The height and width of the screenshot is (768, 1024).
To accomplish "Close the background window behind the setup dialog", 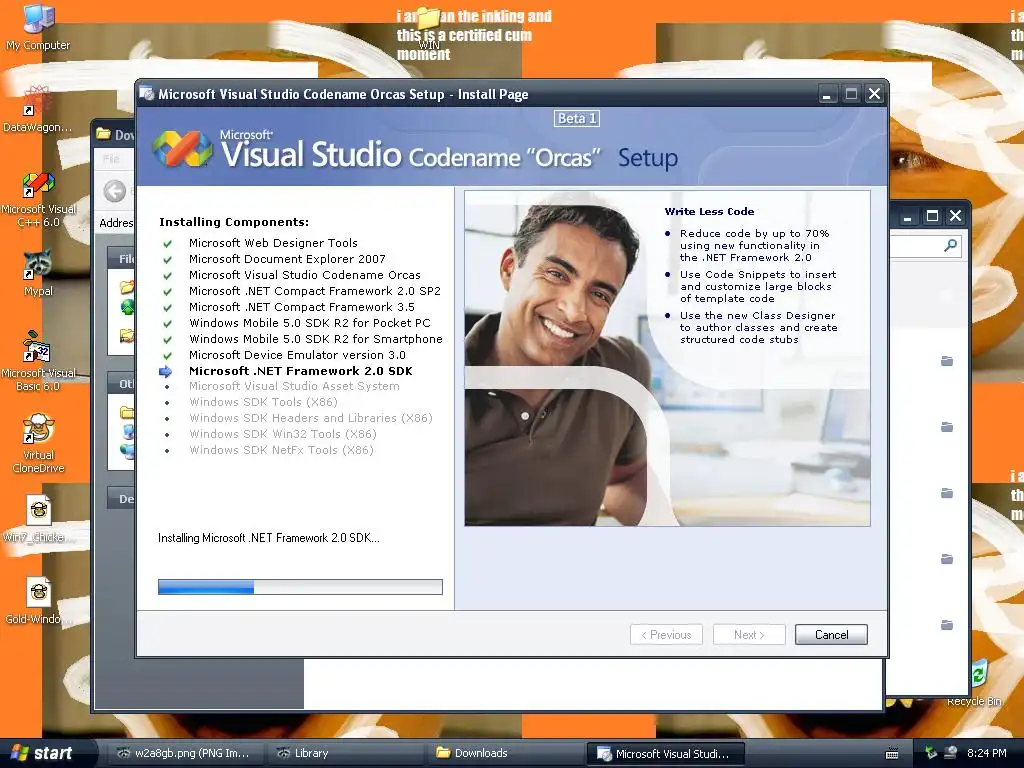I will (x=955, y=216).
